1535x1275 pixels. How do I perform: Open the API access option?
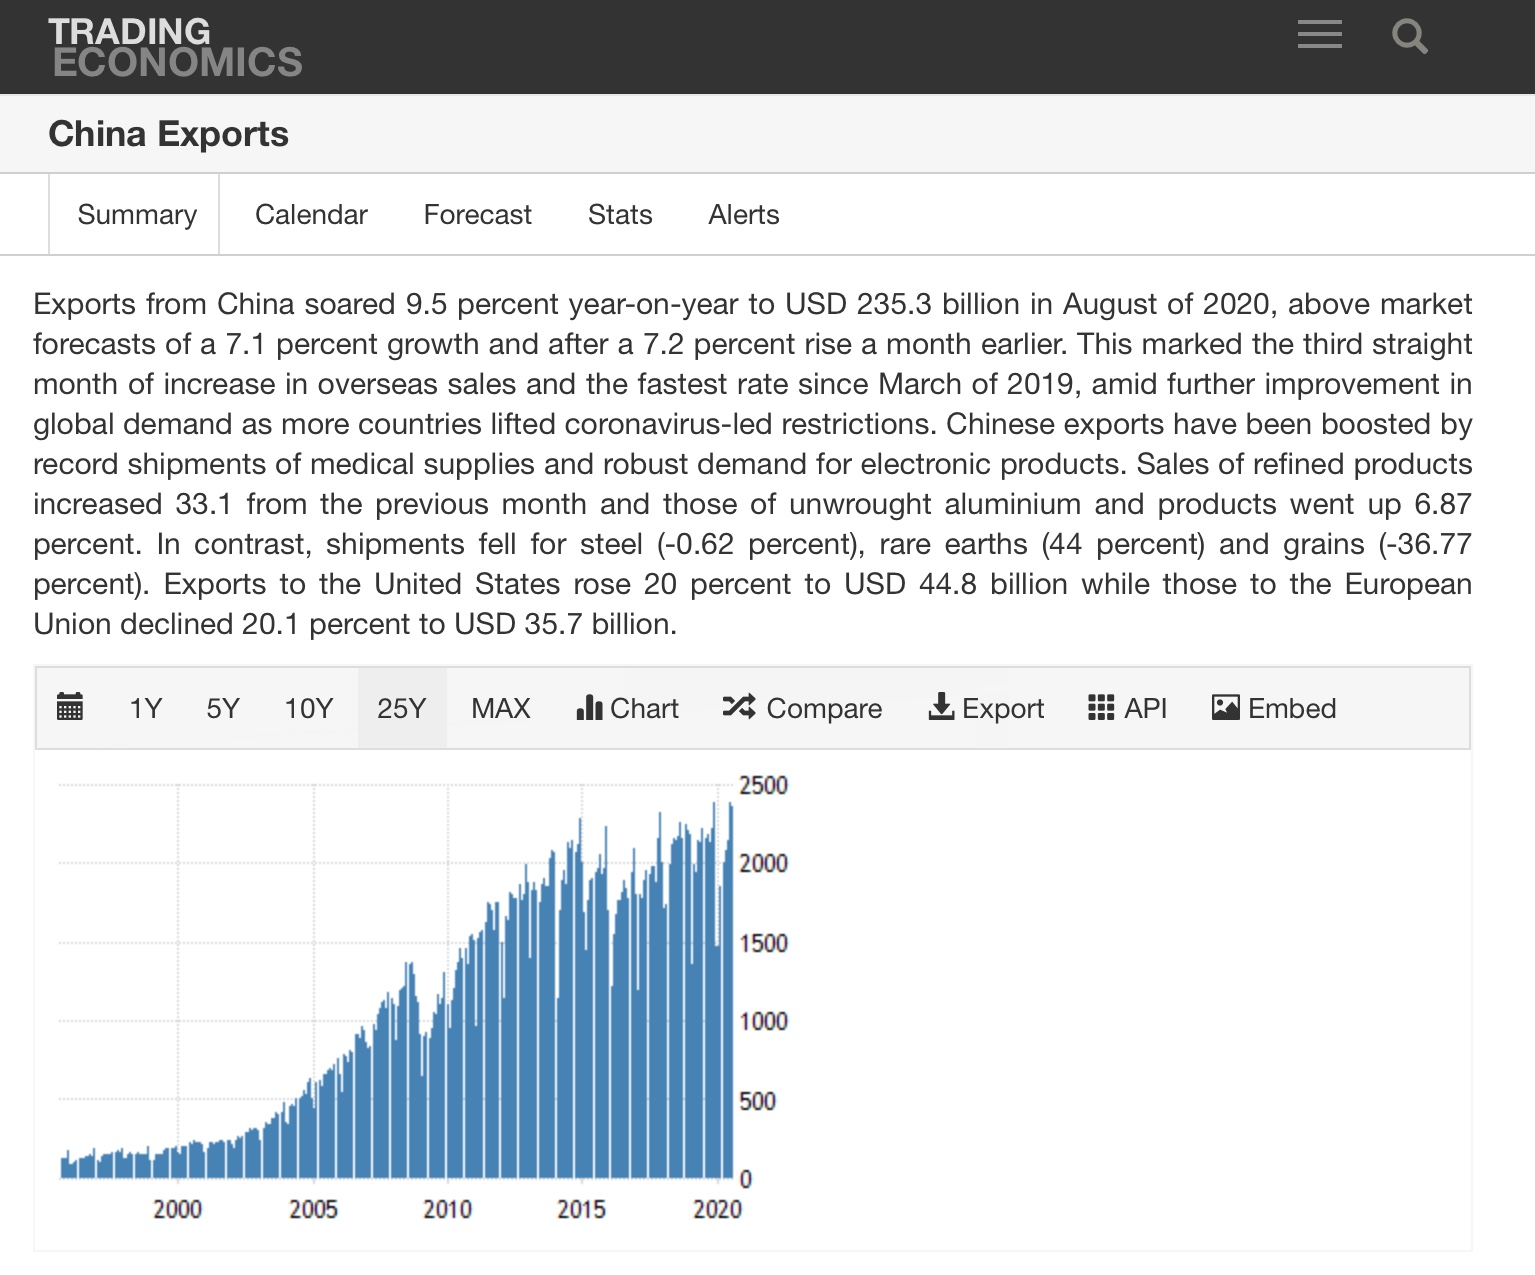click(1128, 708)
